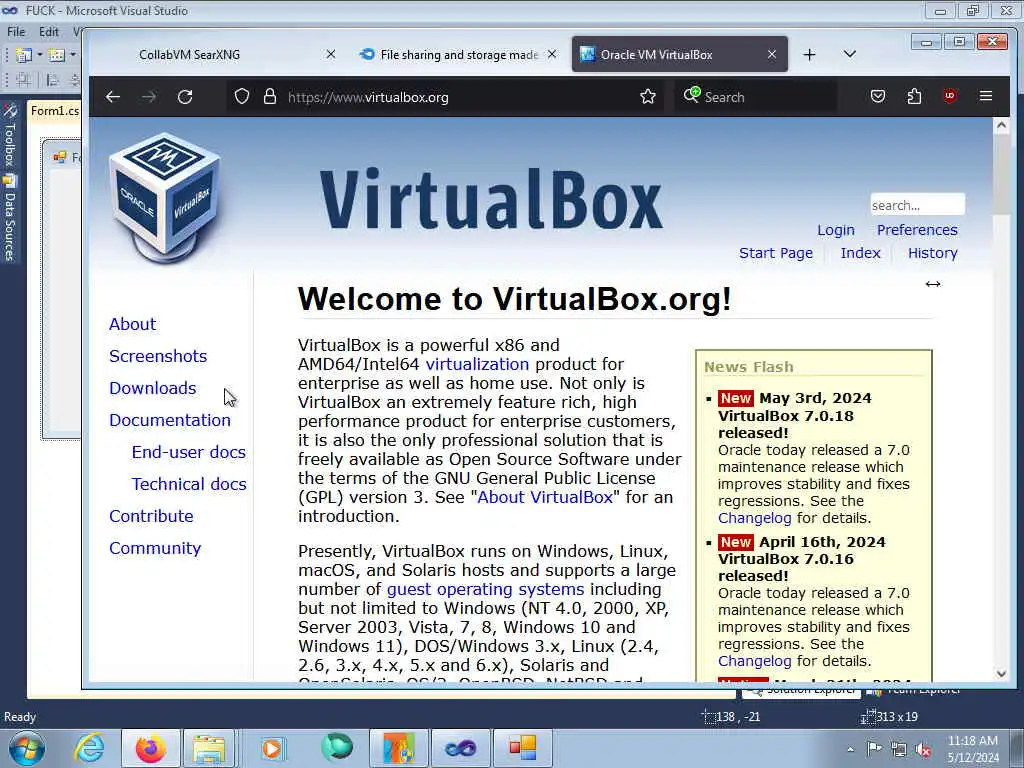Follow the virtualization link in the intro
Screen dimensions: 1024x768
coord(477,364)
